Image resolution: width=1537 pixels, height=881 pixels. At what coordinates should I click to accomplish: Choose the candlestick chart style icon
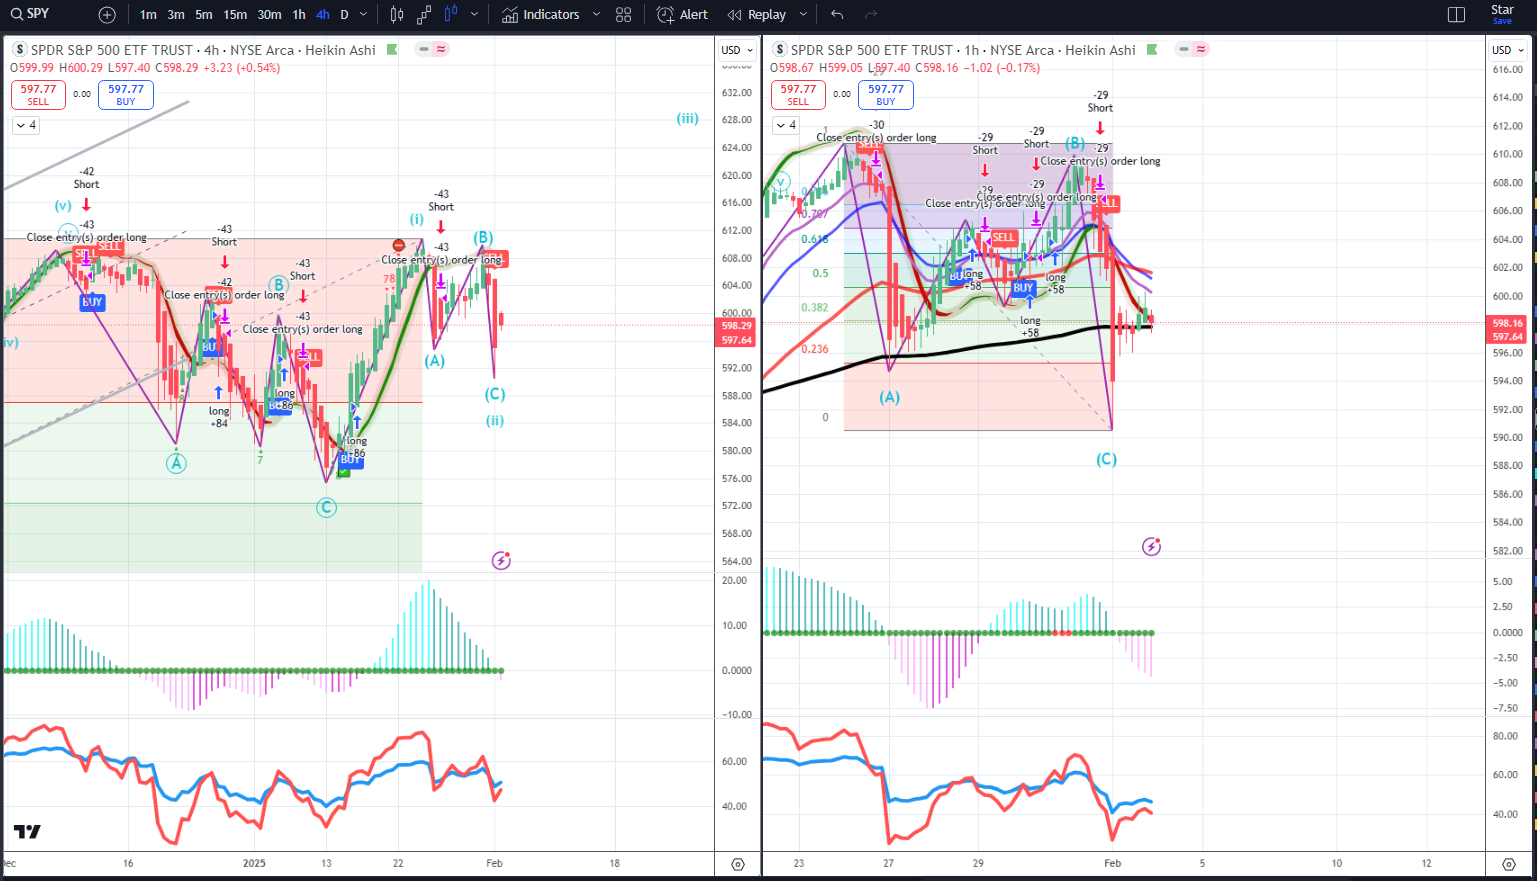[397, 15]
